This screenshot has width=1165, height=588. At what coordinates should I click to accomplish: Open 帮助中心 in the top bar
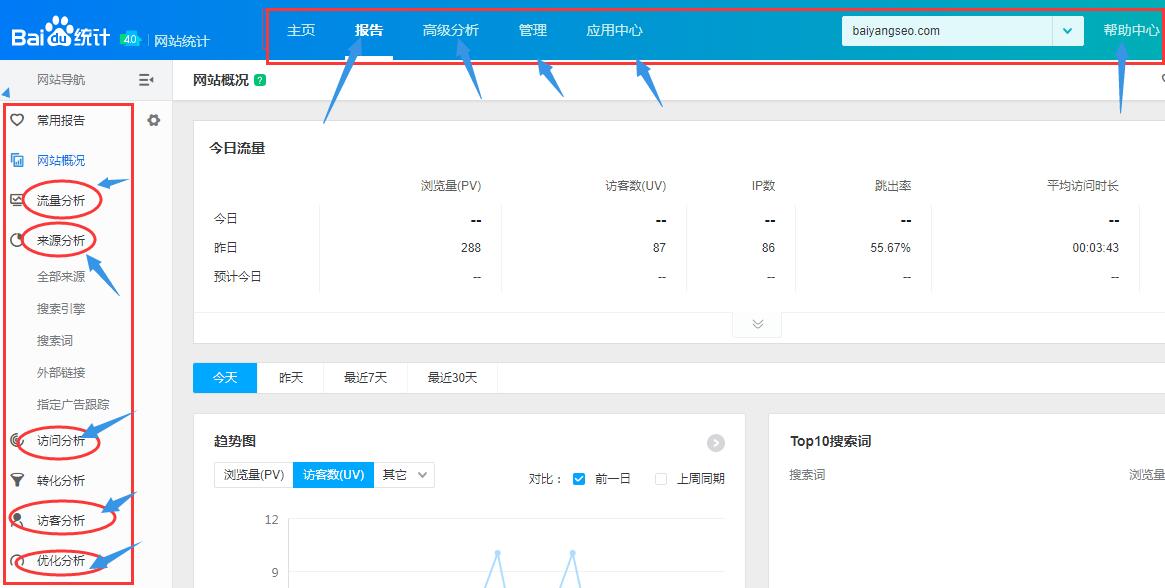[1131, 30]
